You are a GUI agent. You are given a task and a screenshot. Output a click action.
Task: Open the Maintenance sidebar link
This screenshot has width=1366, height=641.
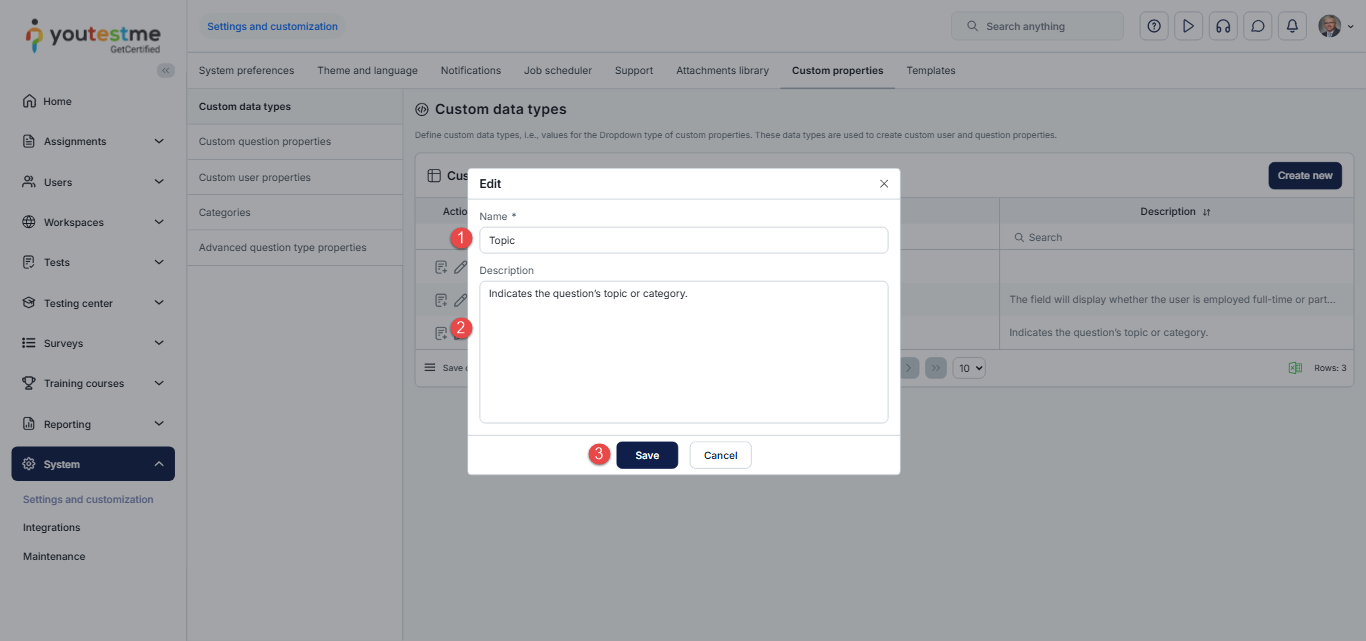[x=54, y=556]
